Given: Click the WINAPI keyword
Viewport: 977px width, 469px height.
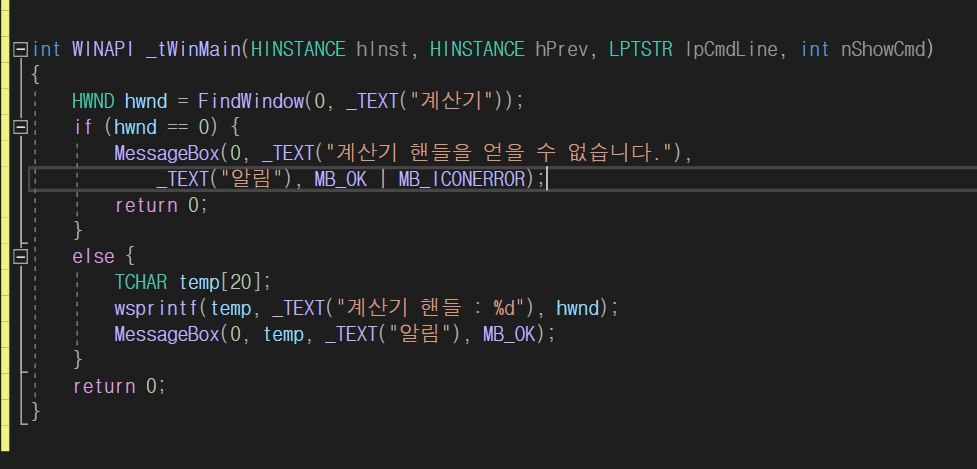Looking at the screenshot, I should tap(103, 49).
